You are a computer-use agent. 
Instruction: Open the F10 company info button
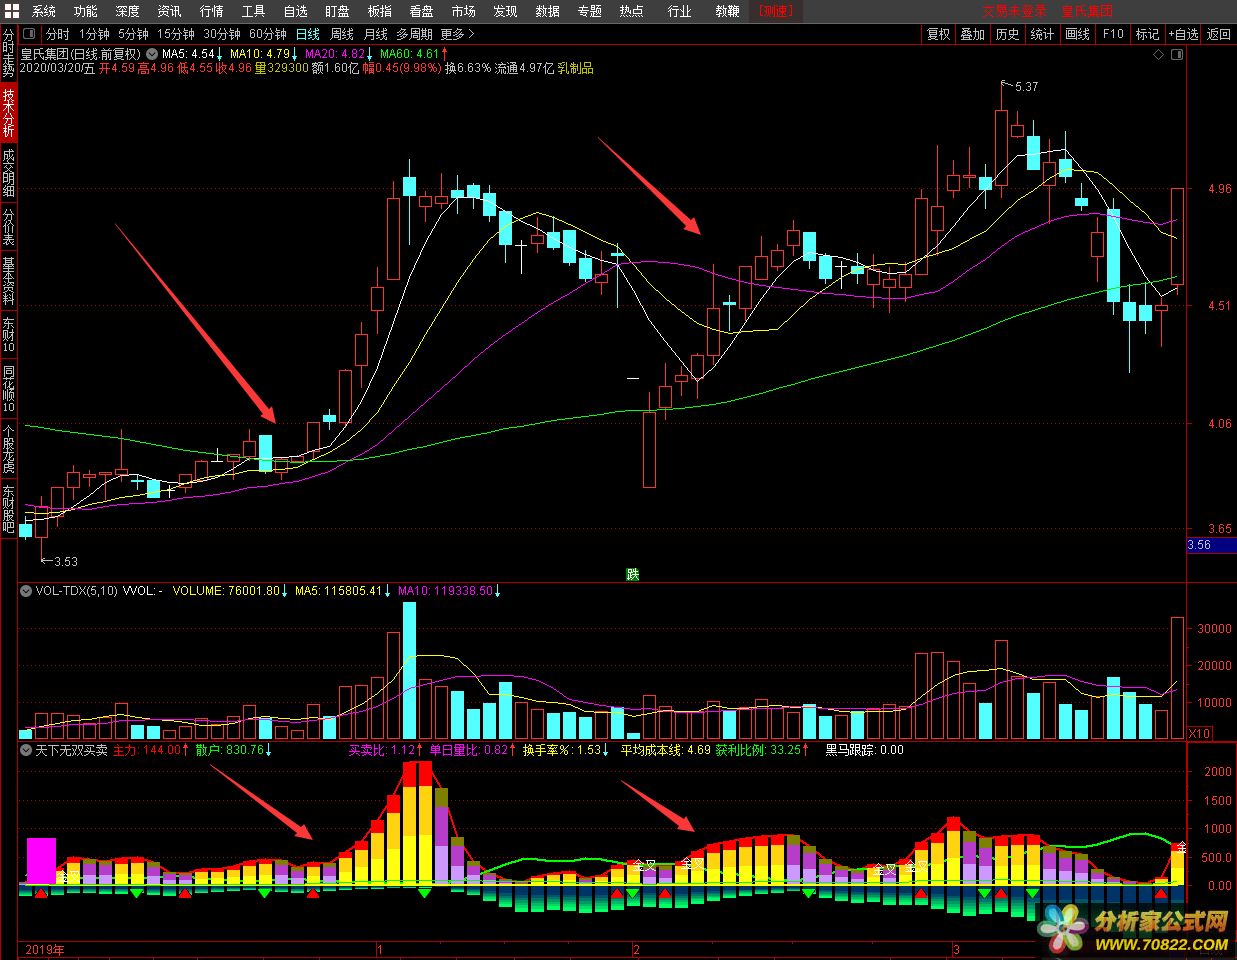coord(1112,34)
